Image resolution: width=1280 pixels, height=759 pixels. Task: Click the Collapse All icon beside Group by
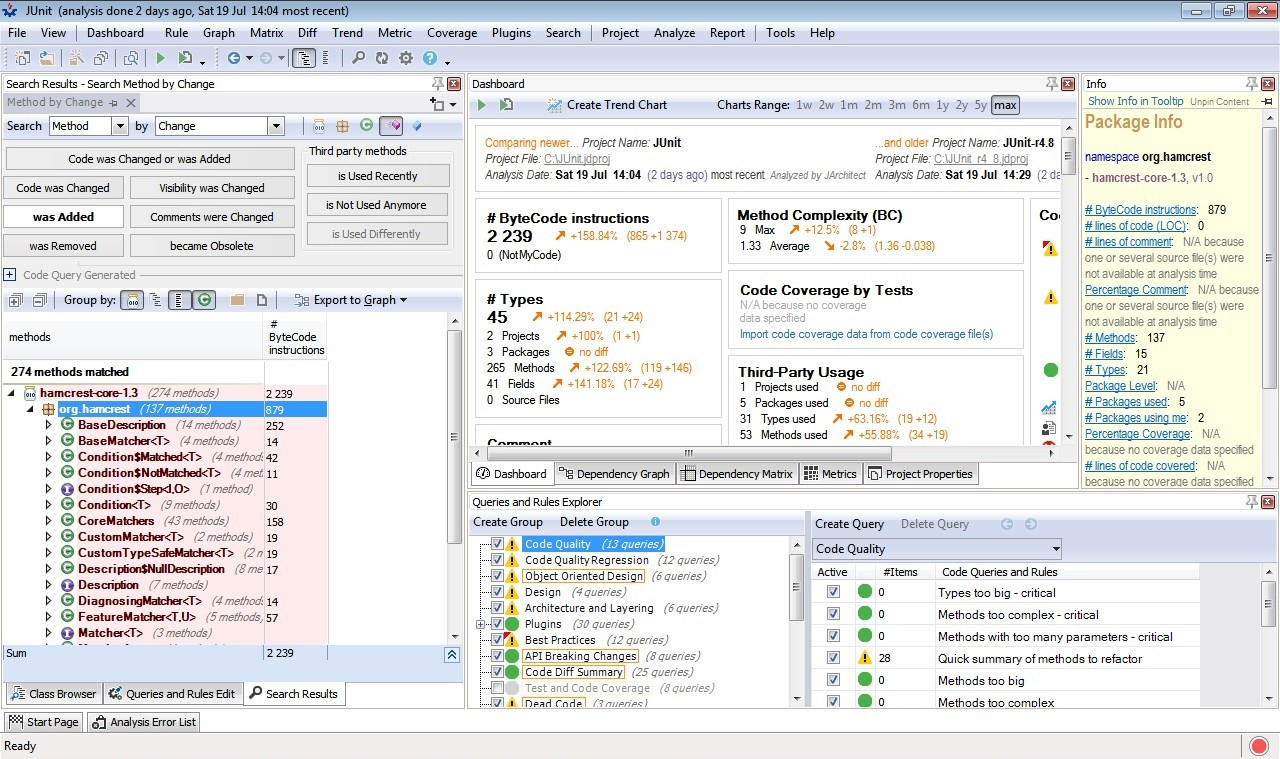[x=39, y=300]
